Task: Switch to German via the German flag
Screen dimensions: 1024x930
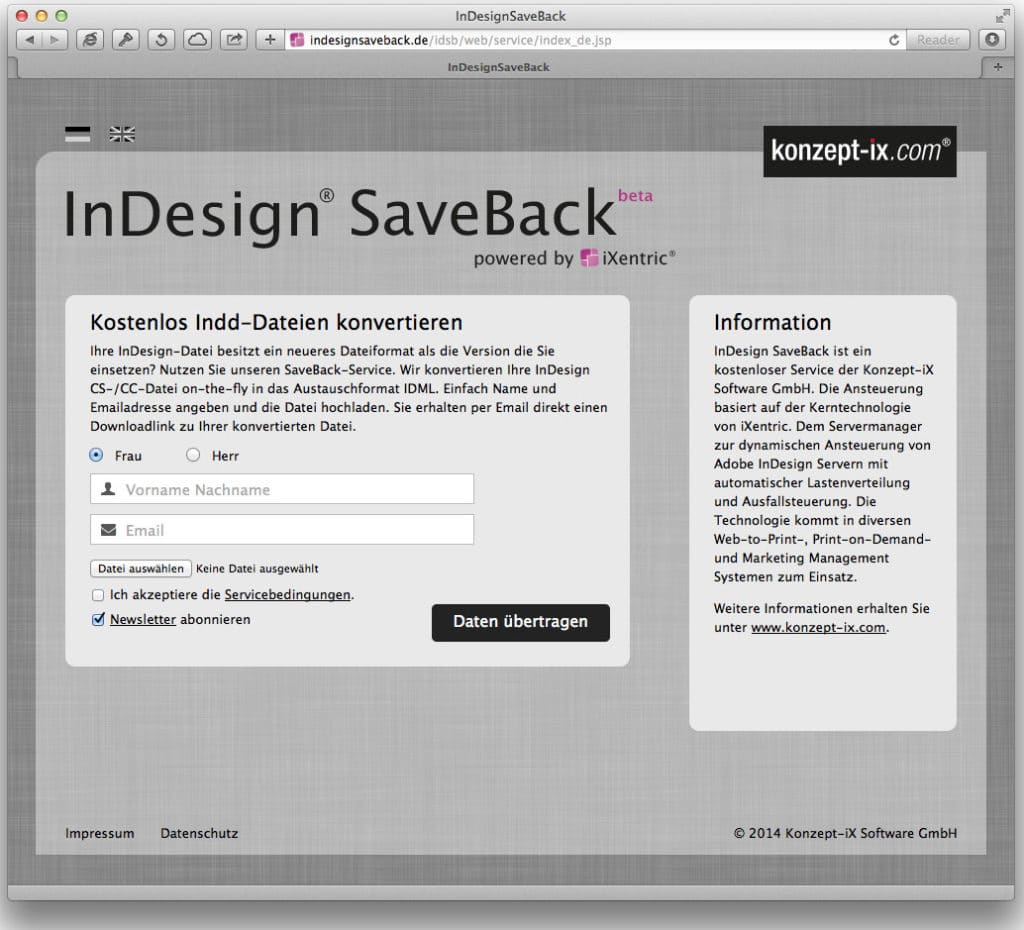Action: [78, 135]
